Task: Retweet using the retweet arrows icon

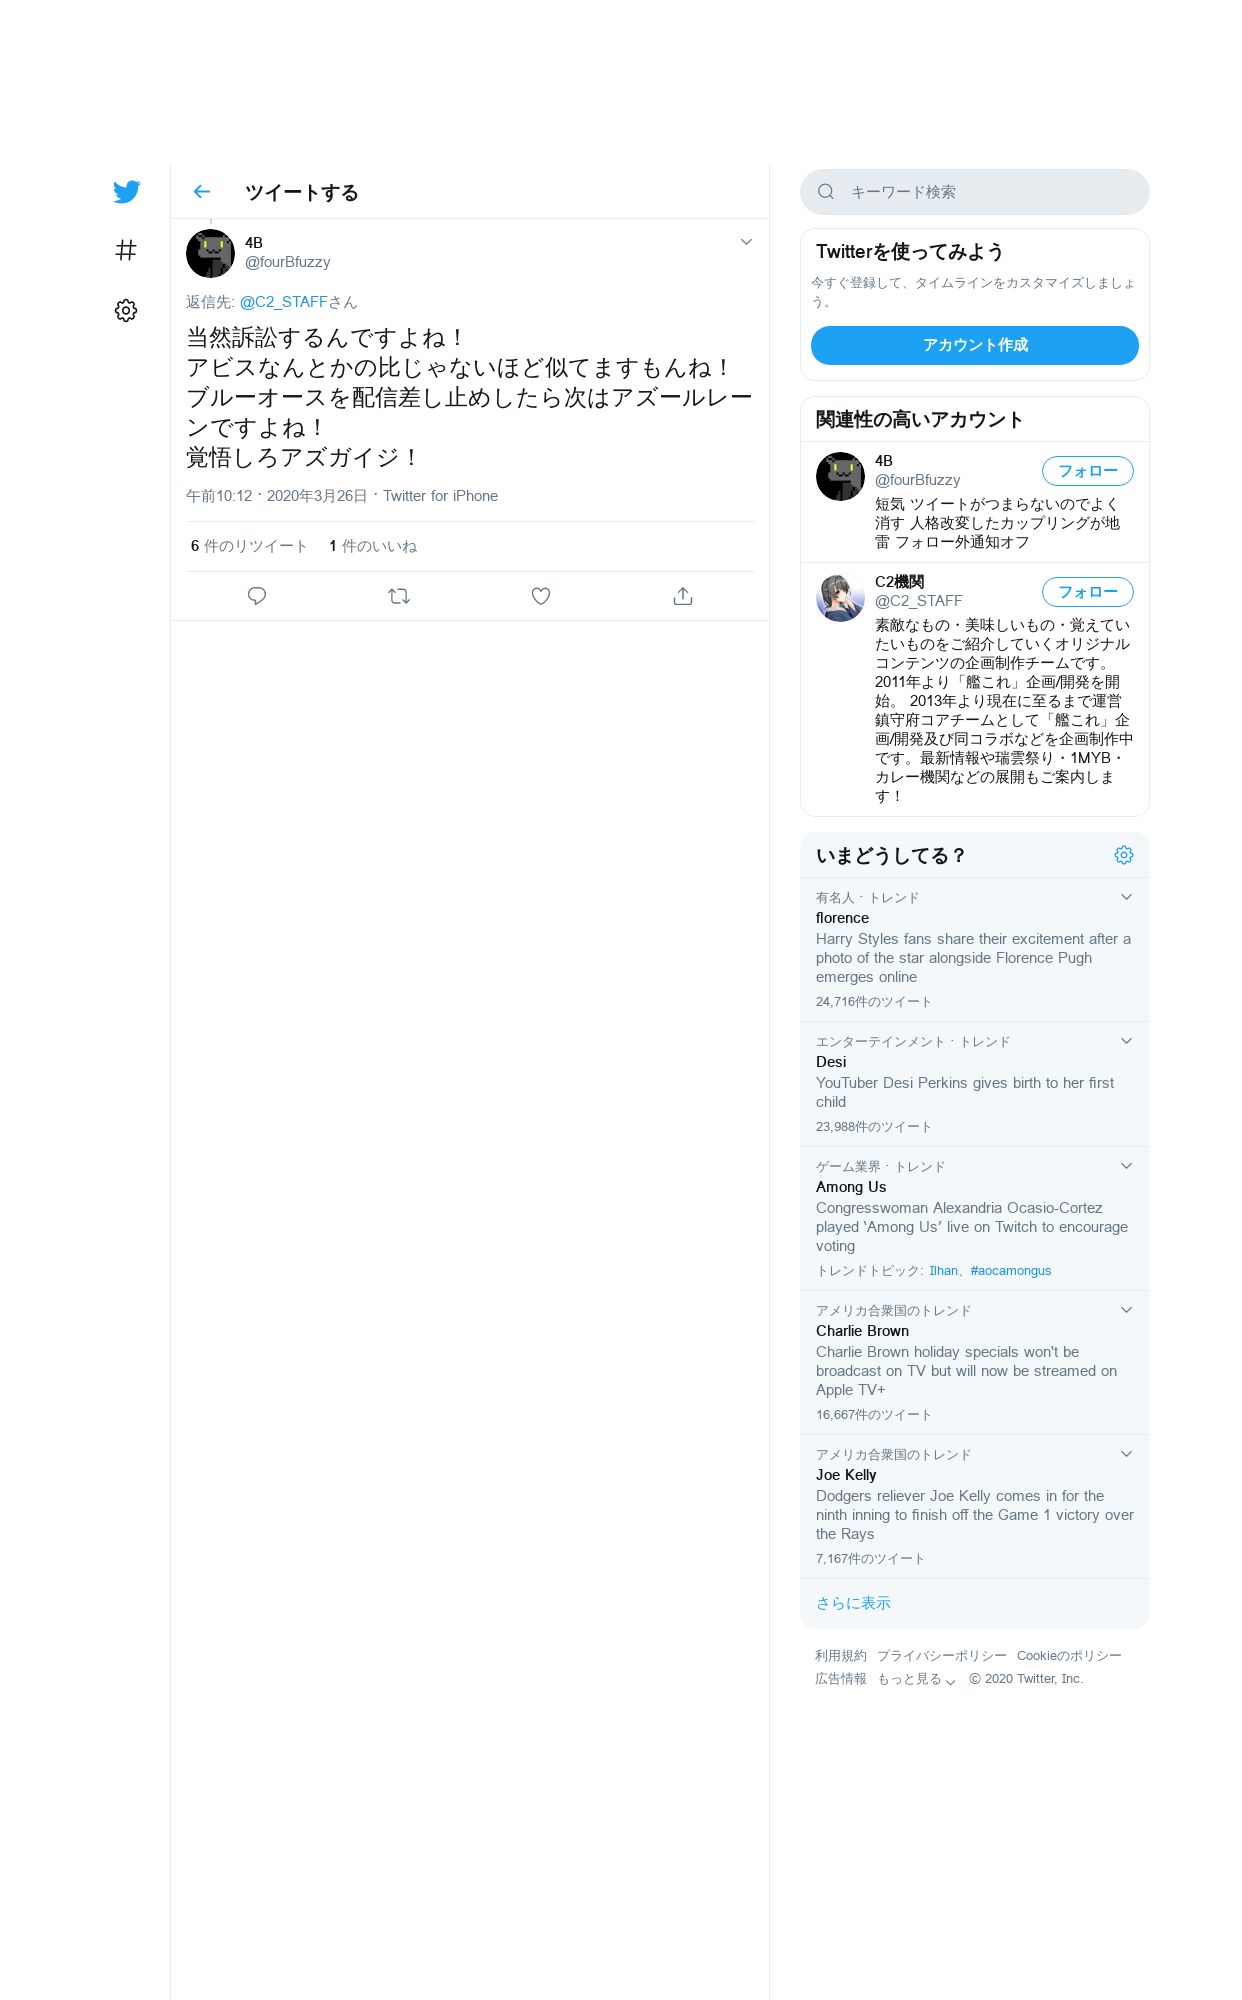Action: point(399,596)
